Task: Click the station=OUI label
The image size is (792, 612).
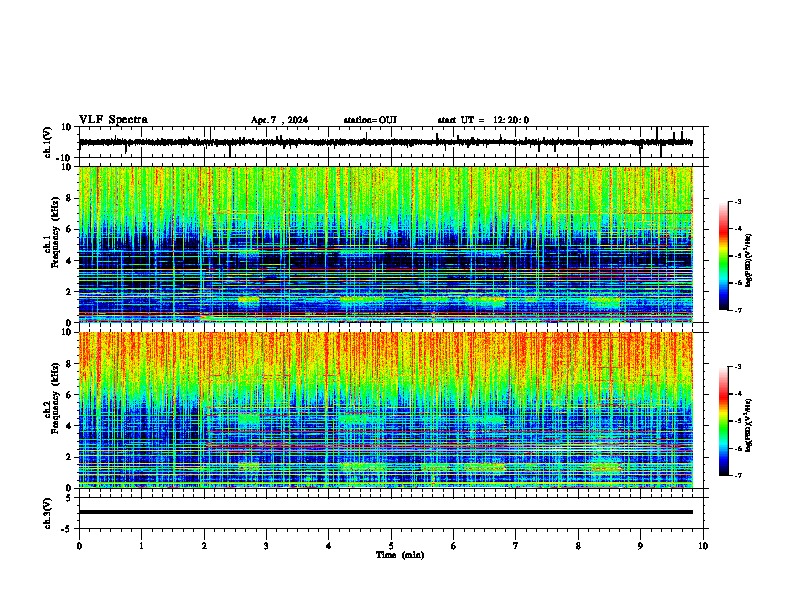Action: pyautogui.click(x=370, y=120)
